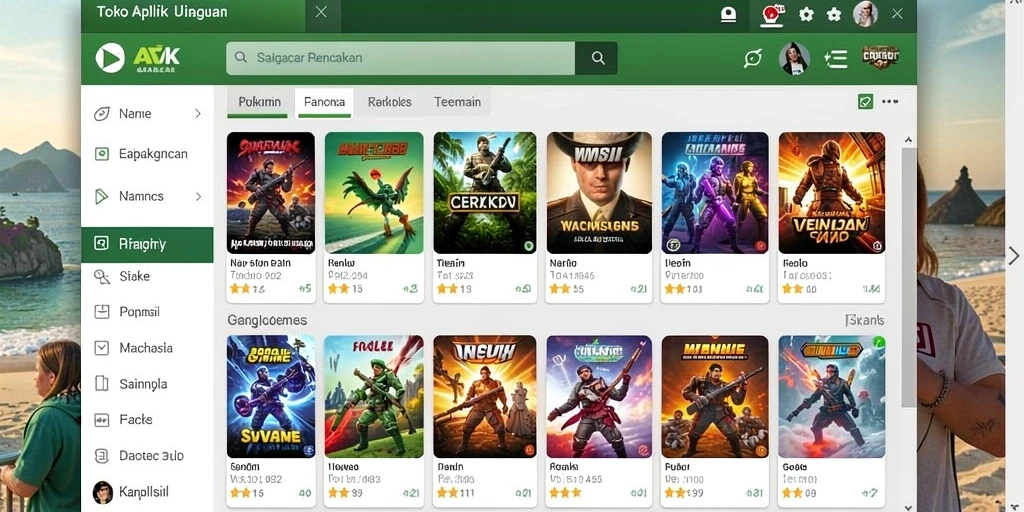The height and width of the screenshot is (512, 1024).
Task: Click the Tlemin game title text
Action: tap(451, 263)
